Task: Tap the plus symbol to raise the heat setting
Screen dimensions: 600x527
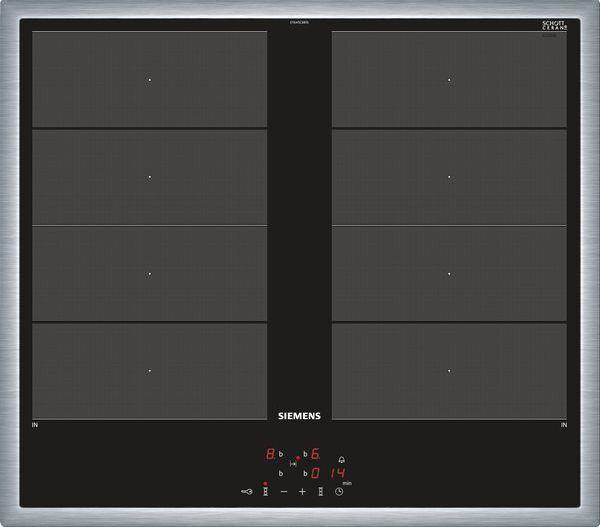Action: pos(302,491)
